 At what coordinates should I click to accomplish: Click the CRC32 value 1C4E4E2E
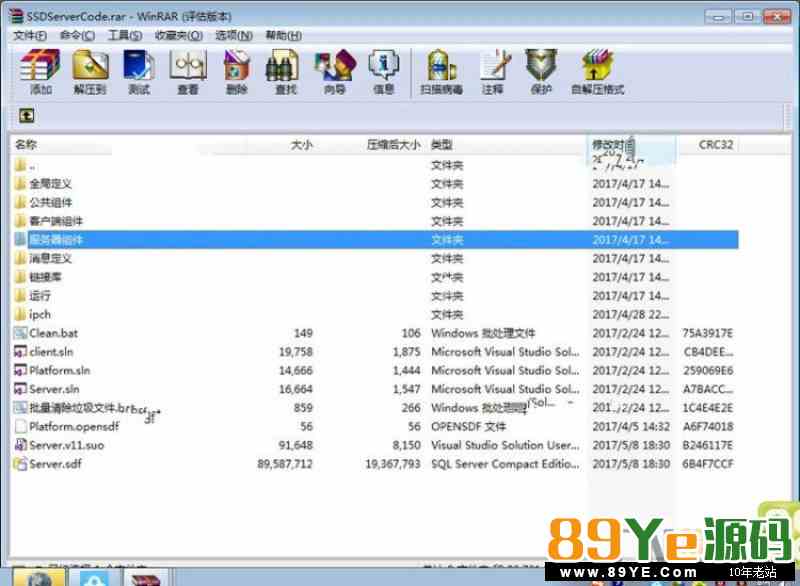708,408
